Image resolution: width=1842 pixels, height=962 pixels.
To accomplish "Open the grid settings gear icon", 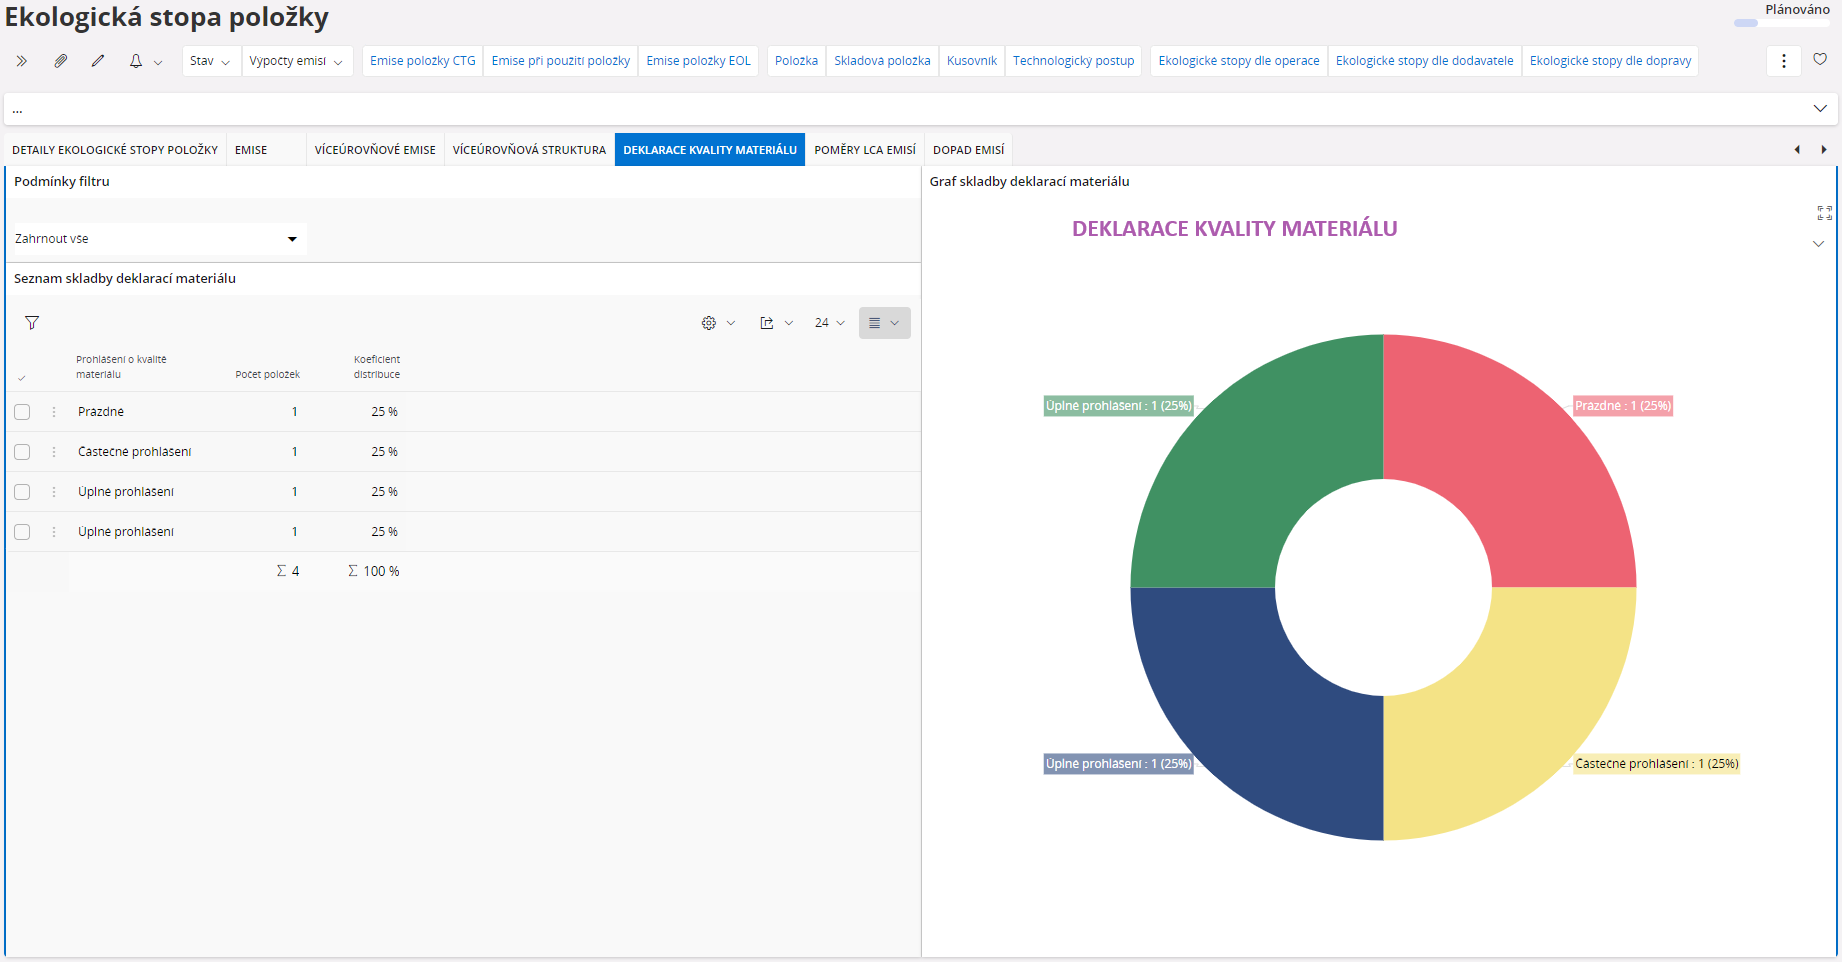I will (x=709, y=323).
